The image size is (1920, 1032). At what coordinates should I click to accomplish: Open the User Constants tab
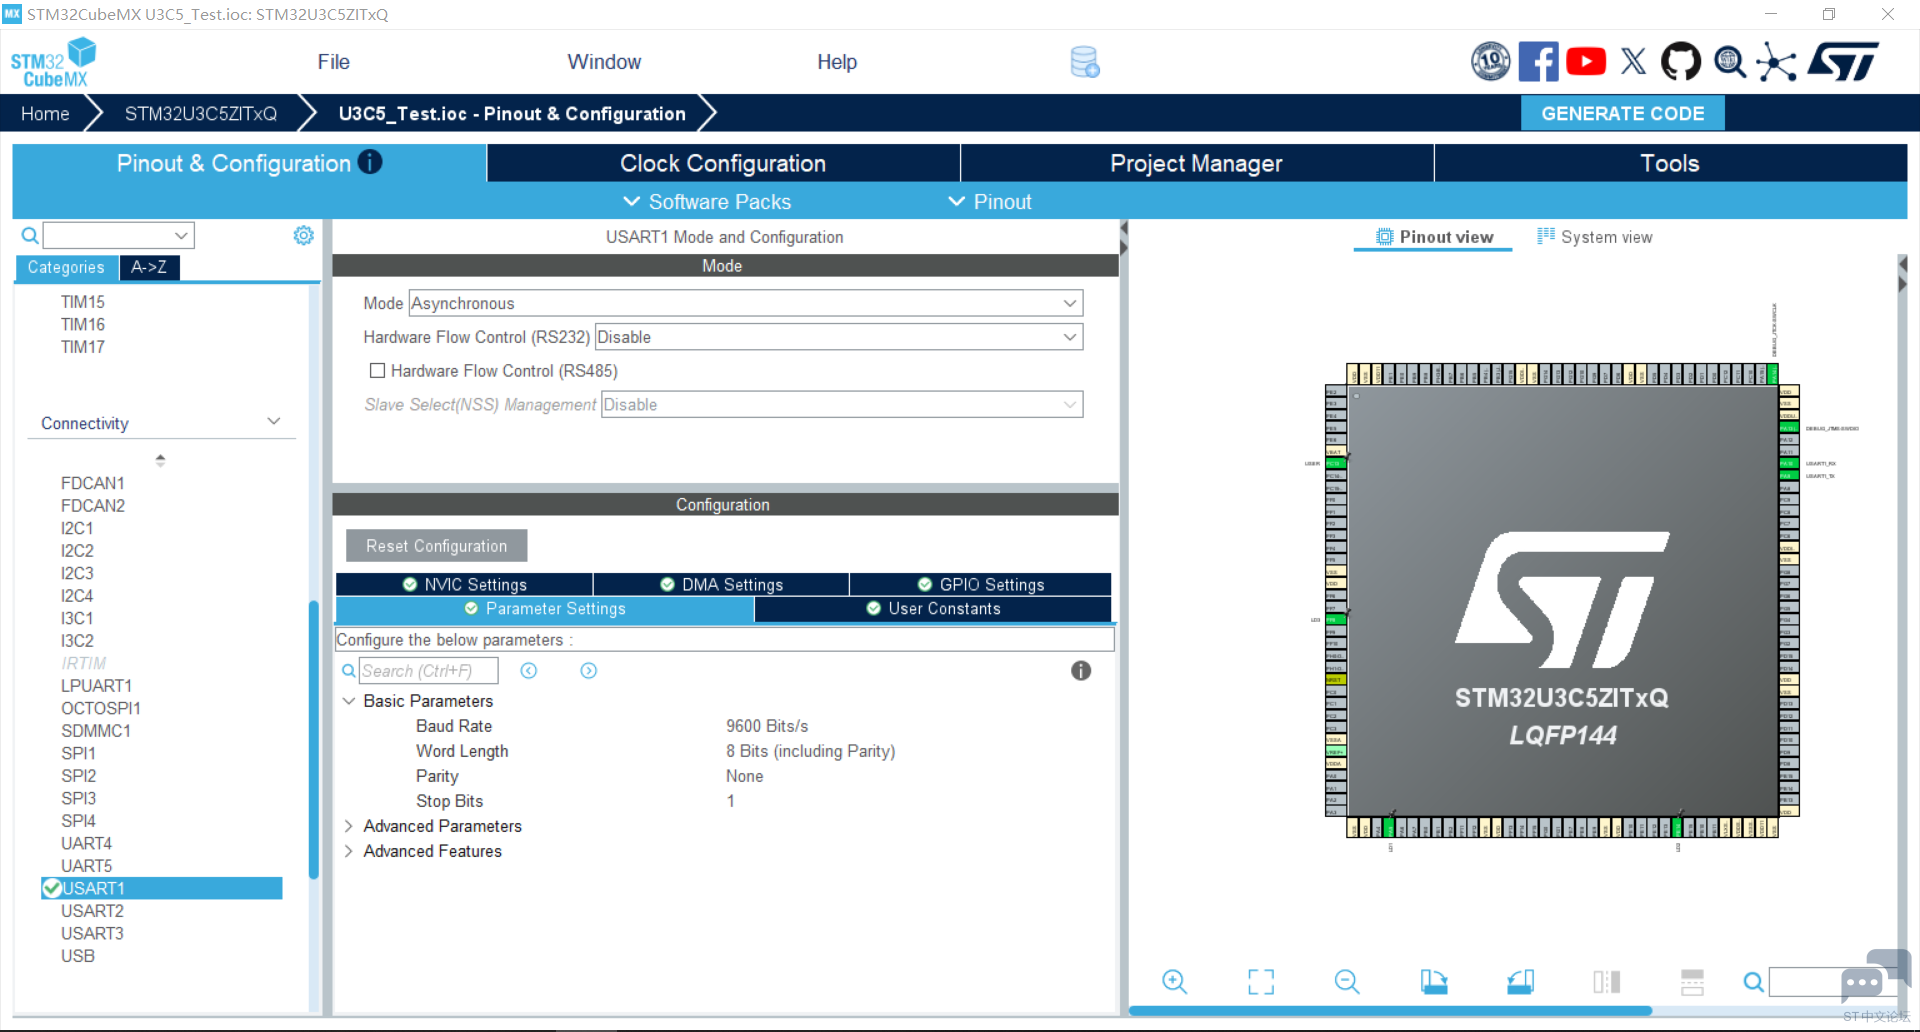pyautogui.click(x=933, y=609)
